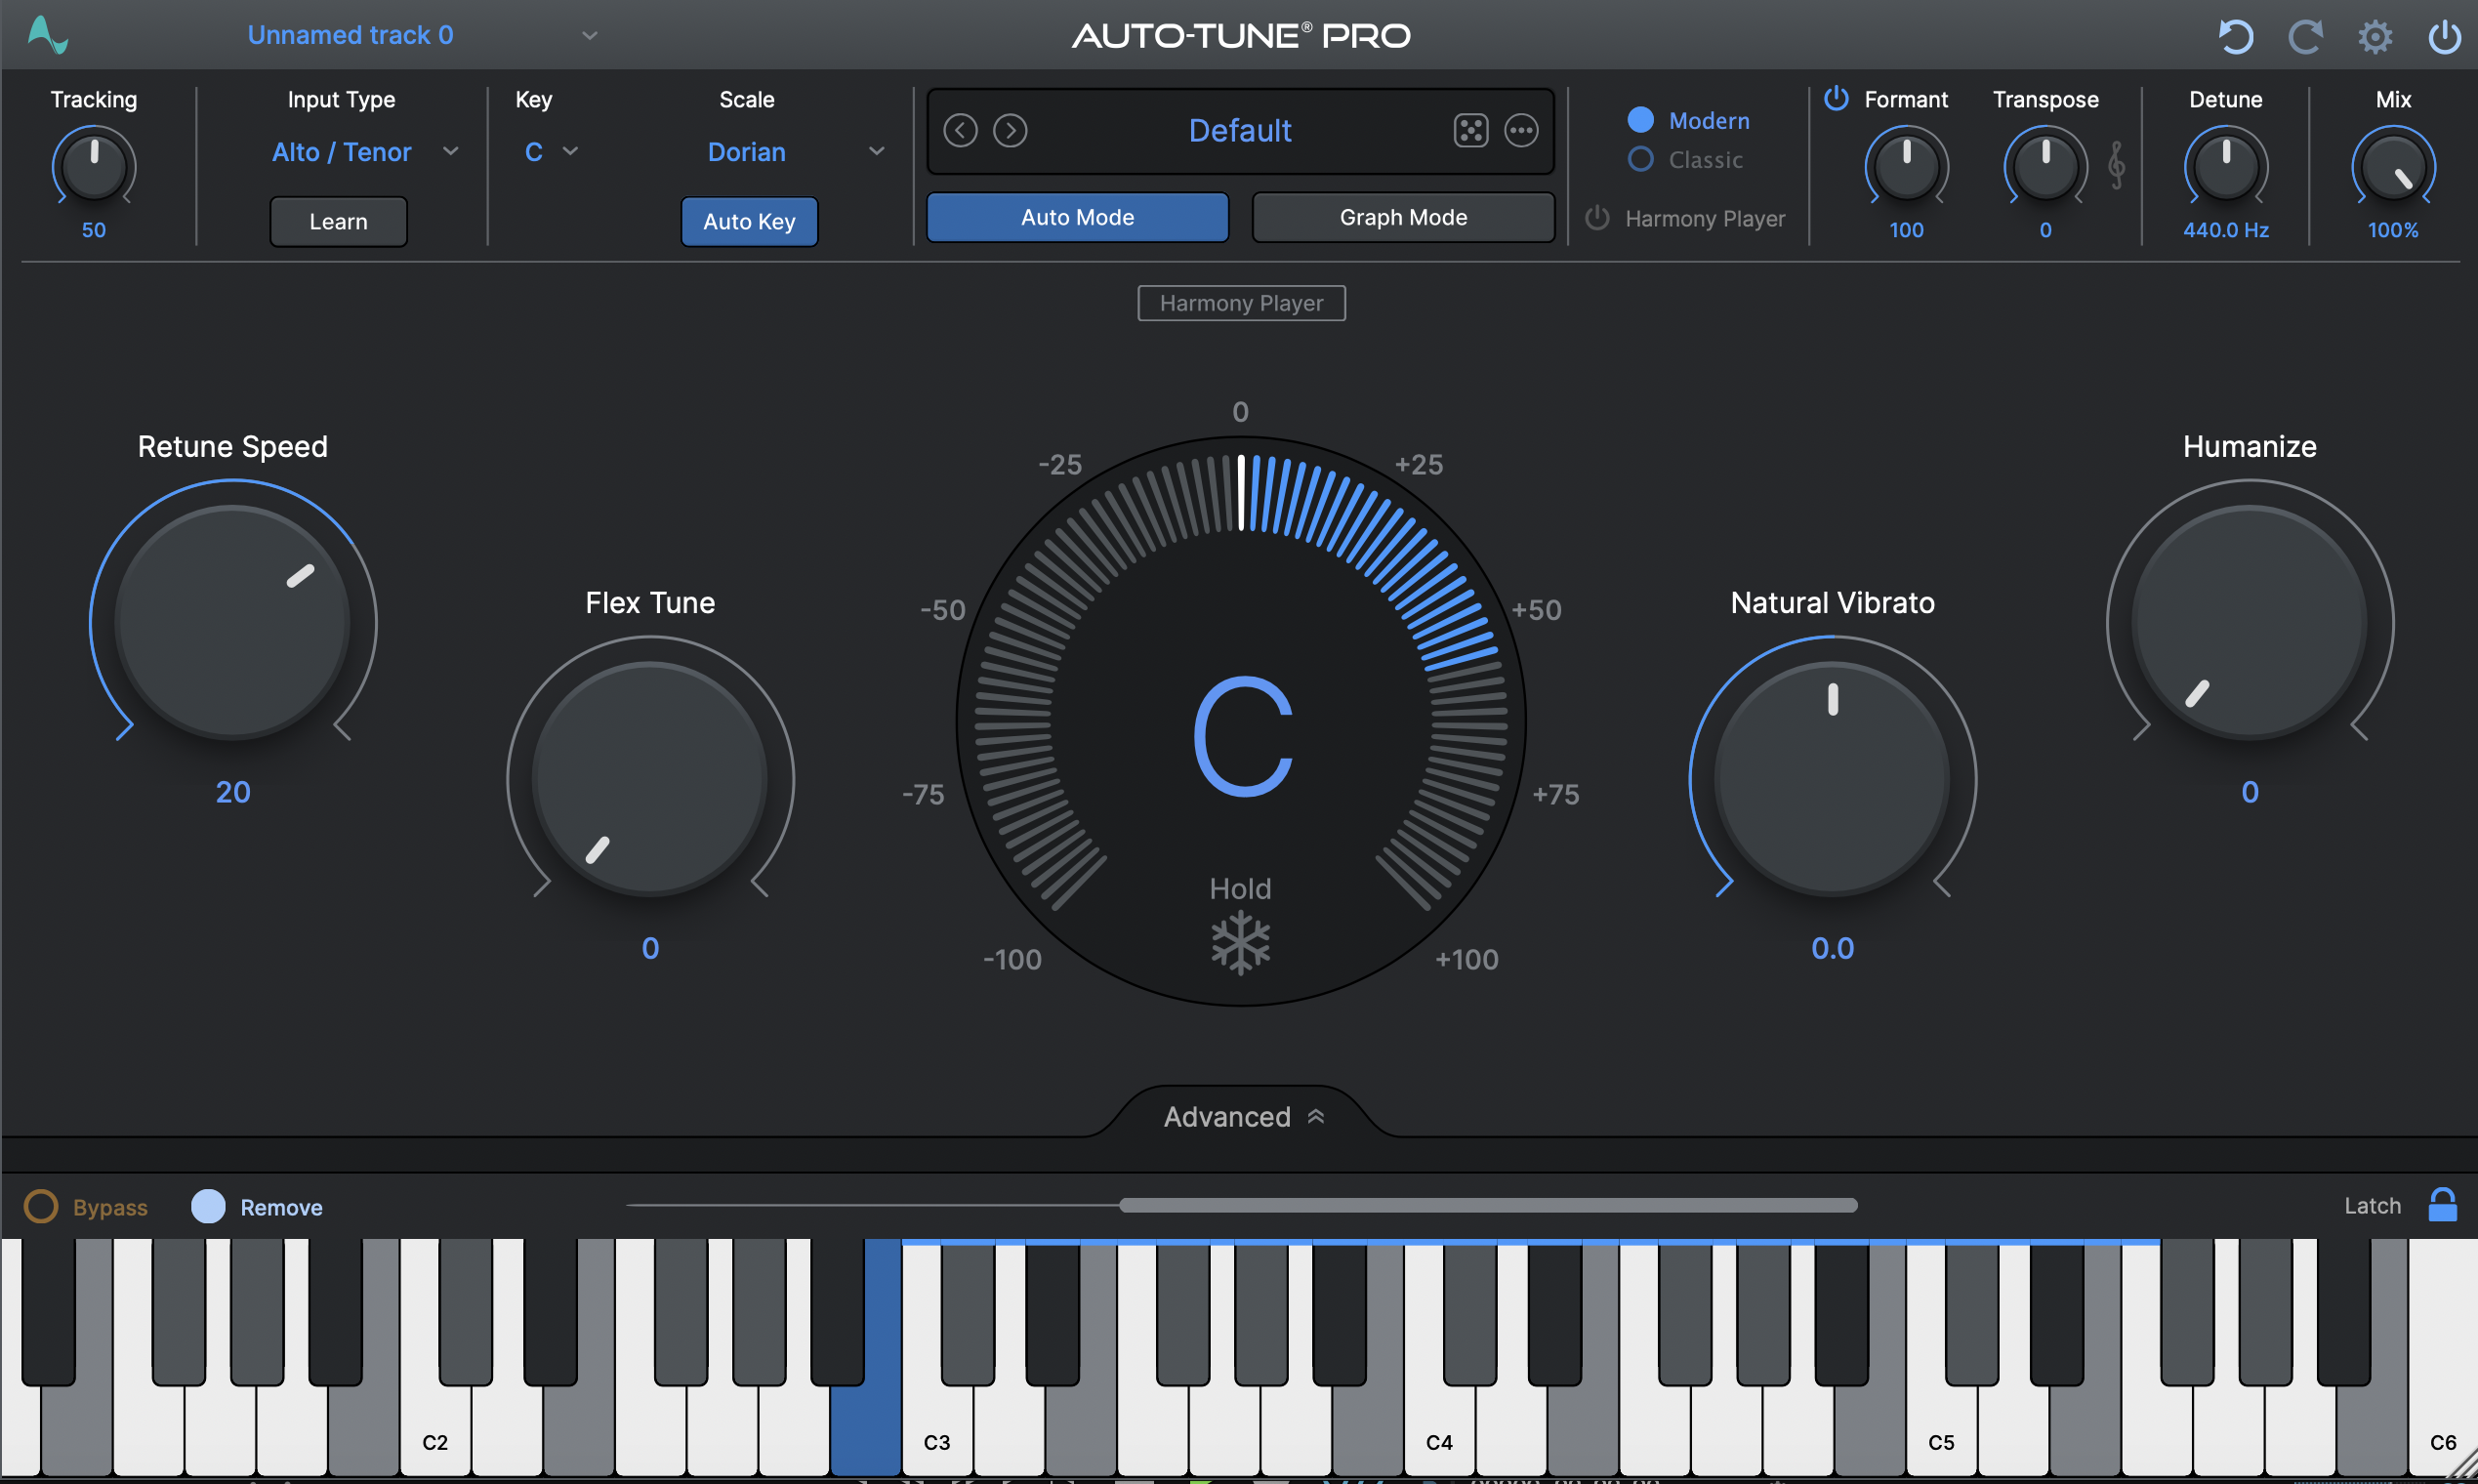Enable the Bypass keyboard option
Image resolution: width=2478 pixels, height=1484 pixels.
[41, 1206]
